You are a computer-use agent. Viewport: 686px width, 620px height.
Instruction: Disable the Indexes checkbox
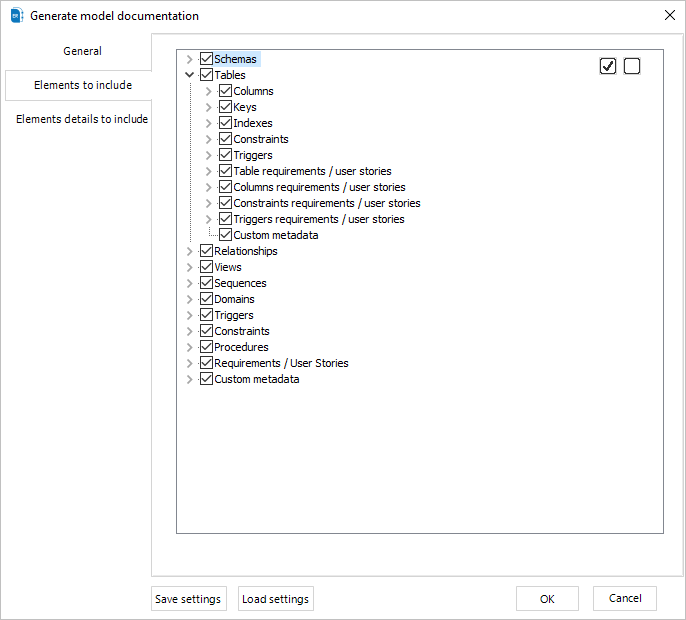click(x=225, y=123)
